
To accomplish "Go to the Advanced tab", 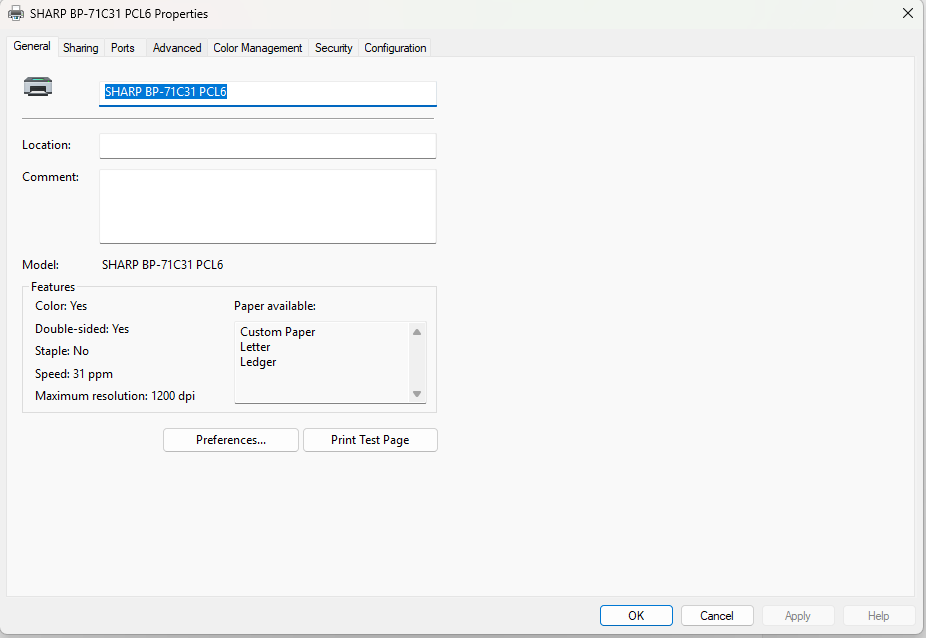I will (177, 48).
